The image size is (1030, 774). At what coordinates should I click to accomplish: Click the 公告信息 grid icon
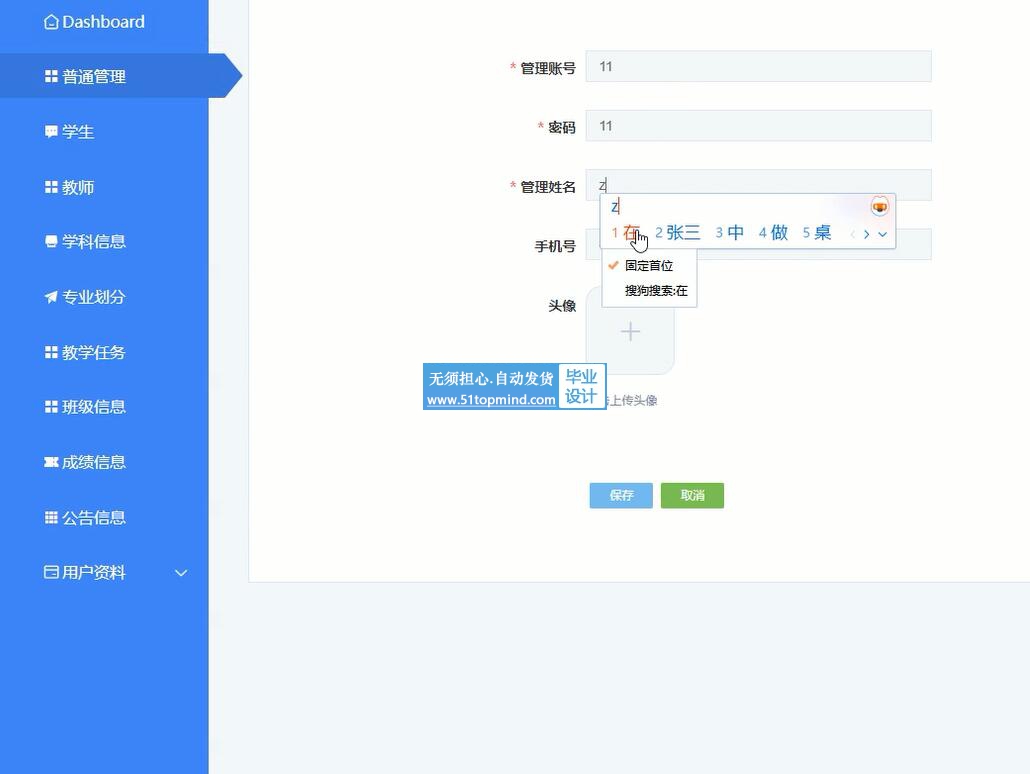point(51,517)
